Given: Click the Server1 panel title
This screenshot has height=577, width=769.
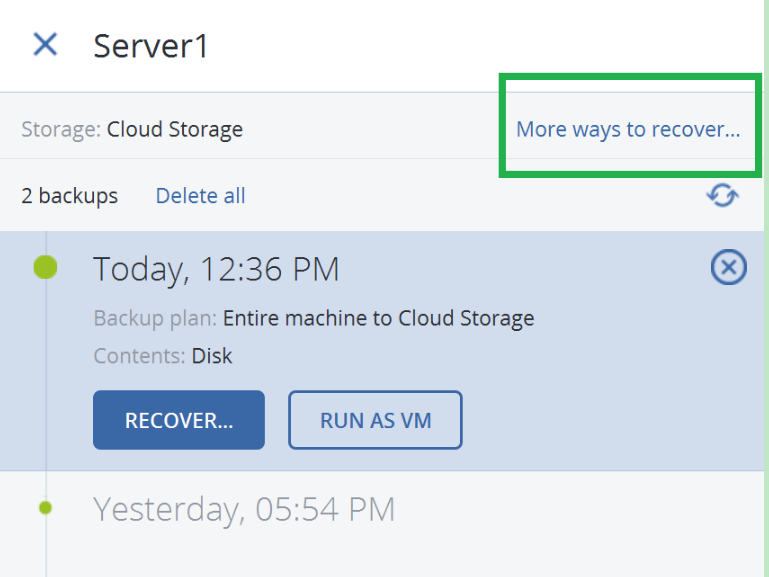Looking at the screenshot, I should (x=151, y=46).
